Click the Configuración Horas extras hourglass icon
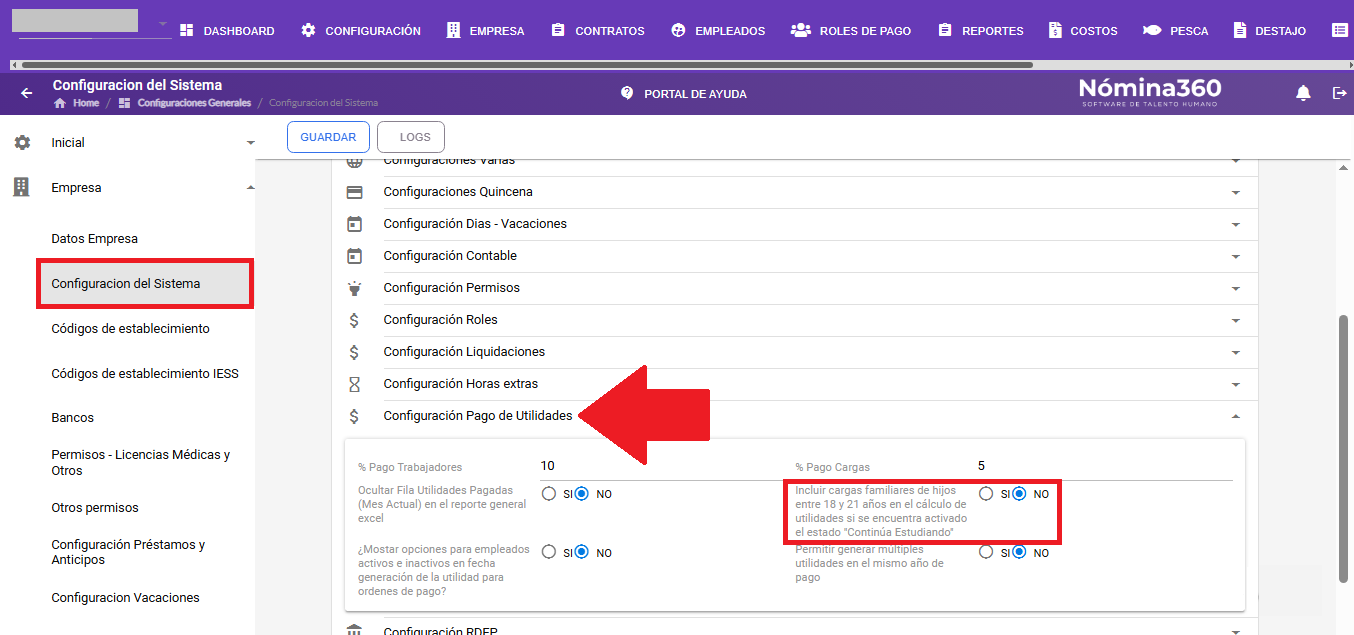 click(354, 384)
